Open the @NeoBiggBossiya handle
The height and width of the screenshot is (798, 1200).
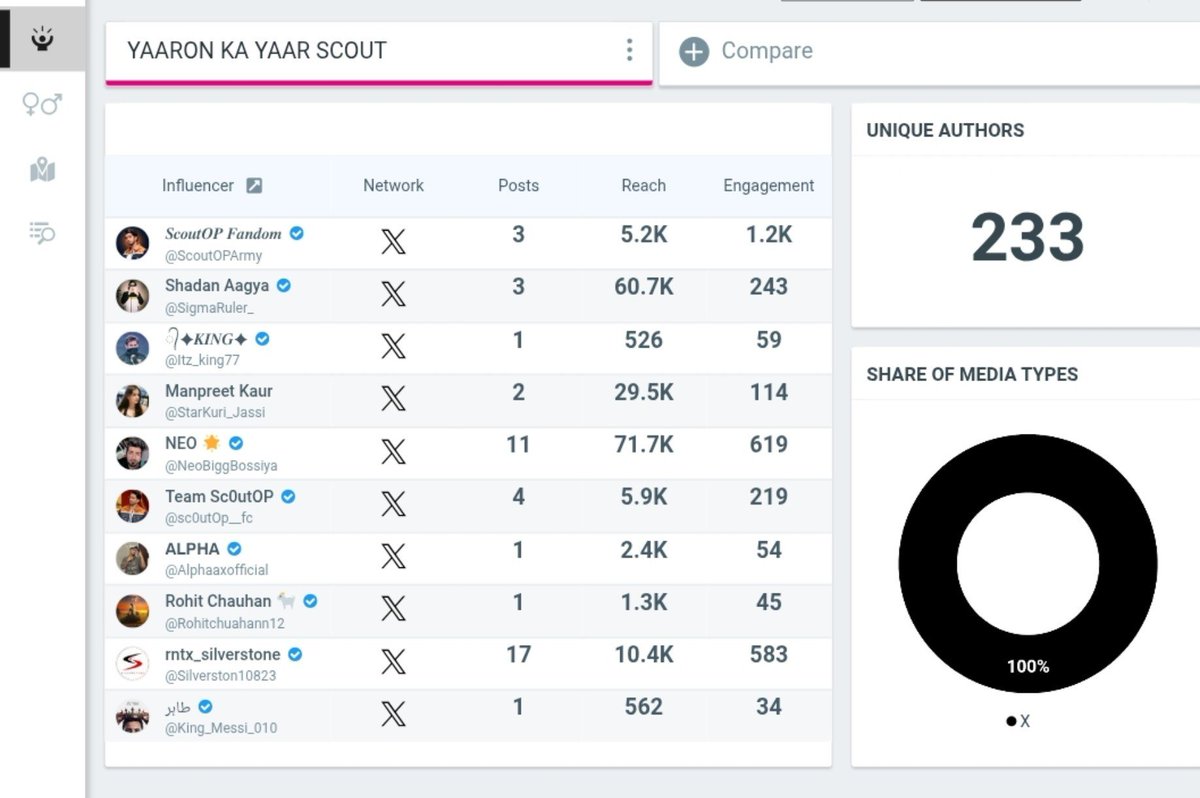[221, 466]
